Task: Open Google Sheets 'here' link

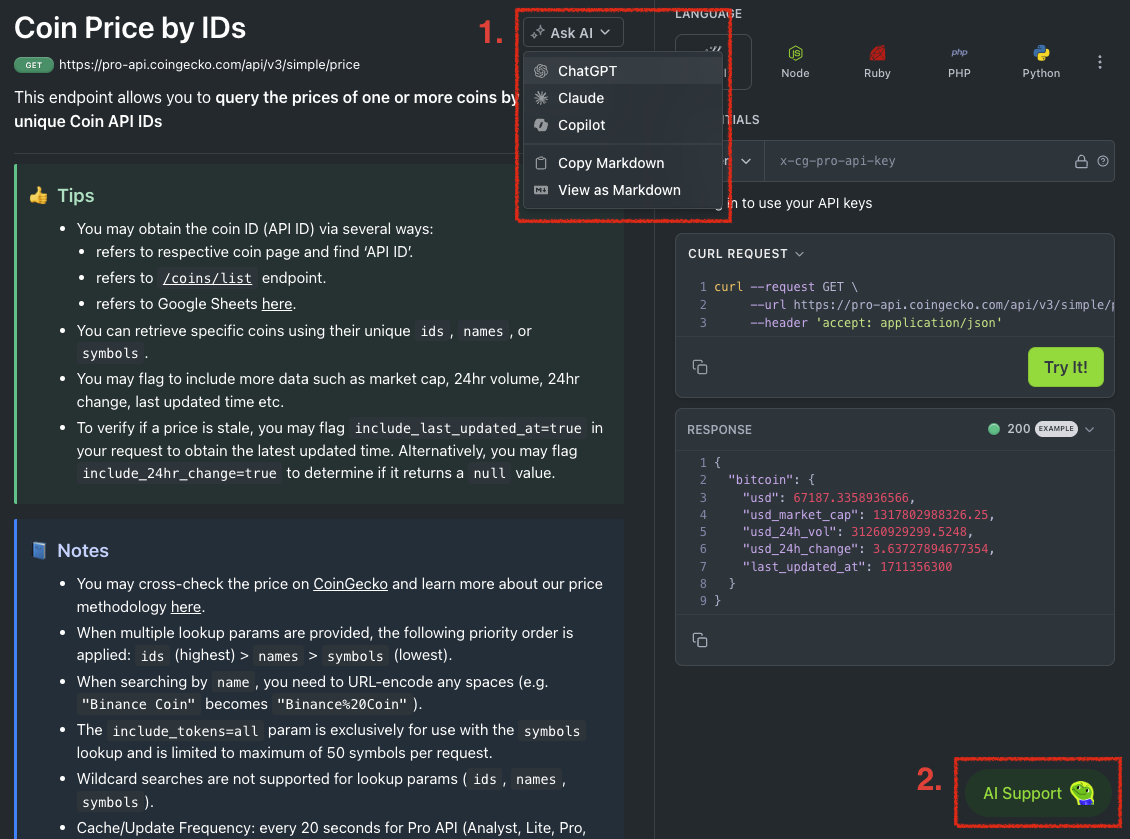Action: click(277, 304)
